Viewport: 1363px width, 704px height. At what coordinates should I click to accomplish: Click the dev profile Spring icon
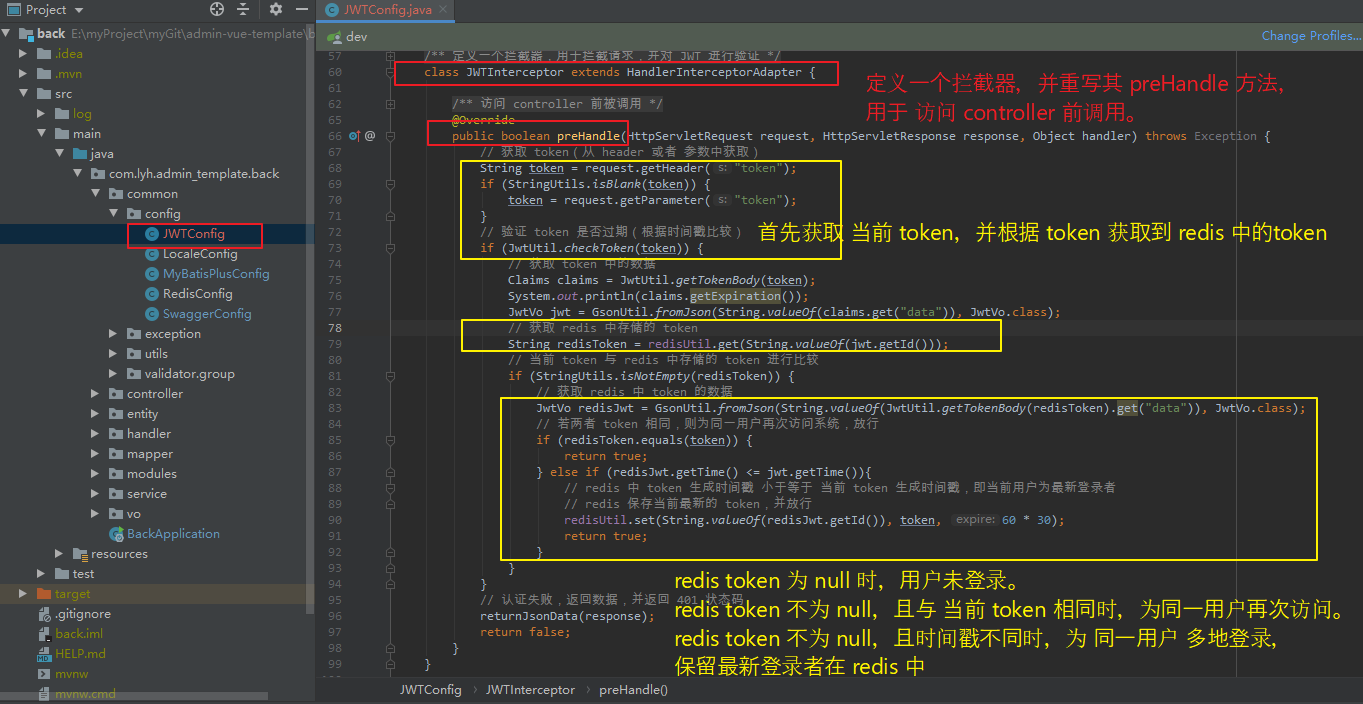pyautogui.click(x=333, y=36)
